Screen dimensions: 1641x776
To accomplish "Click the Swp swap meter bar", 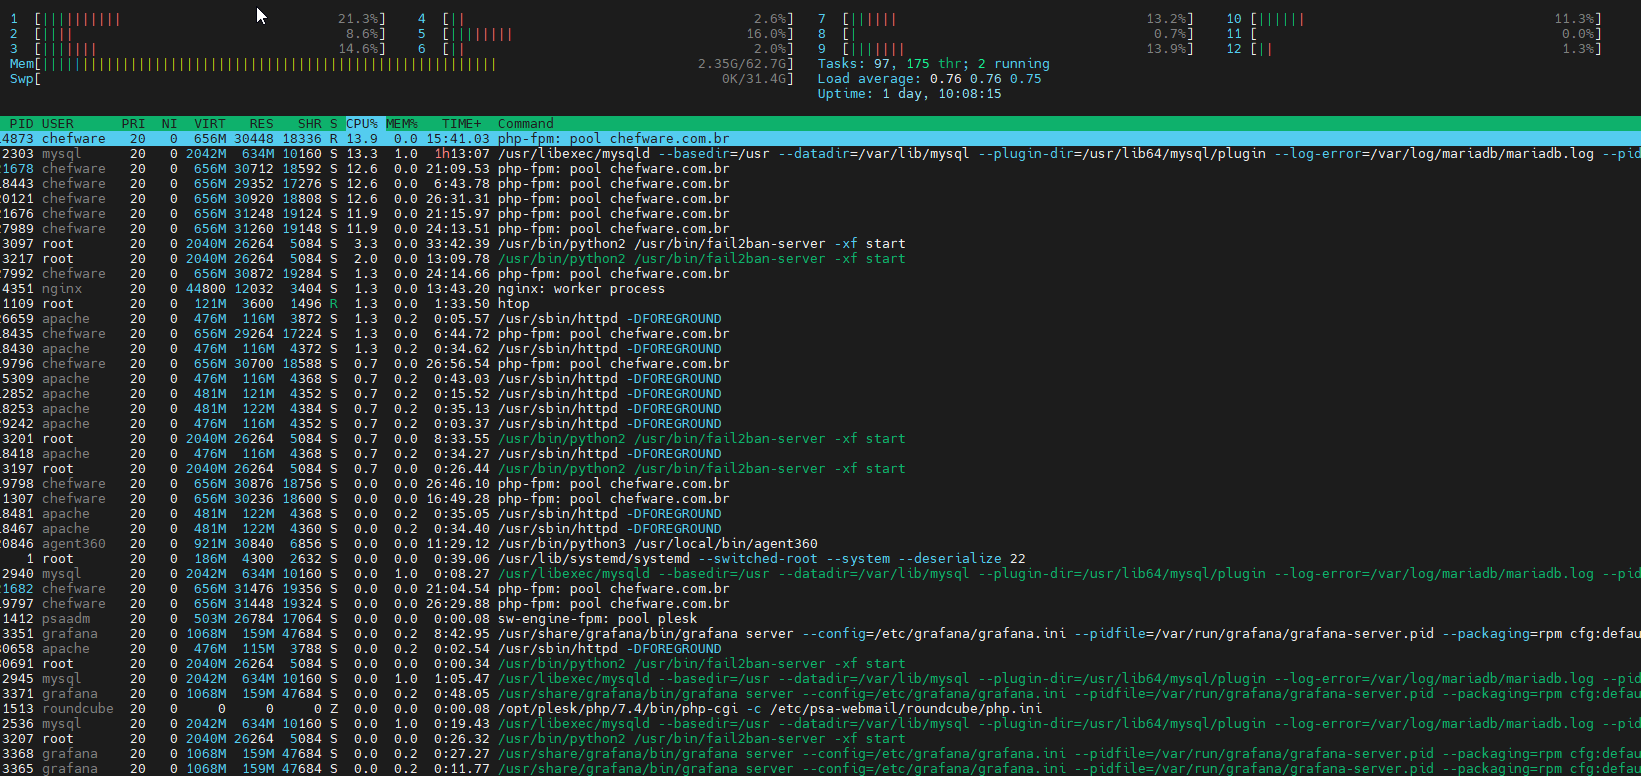I will [x=400, y=79].
